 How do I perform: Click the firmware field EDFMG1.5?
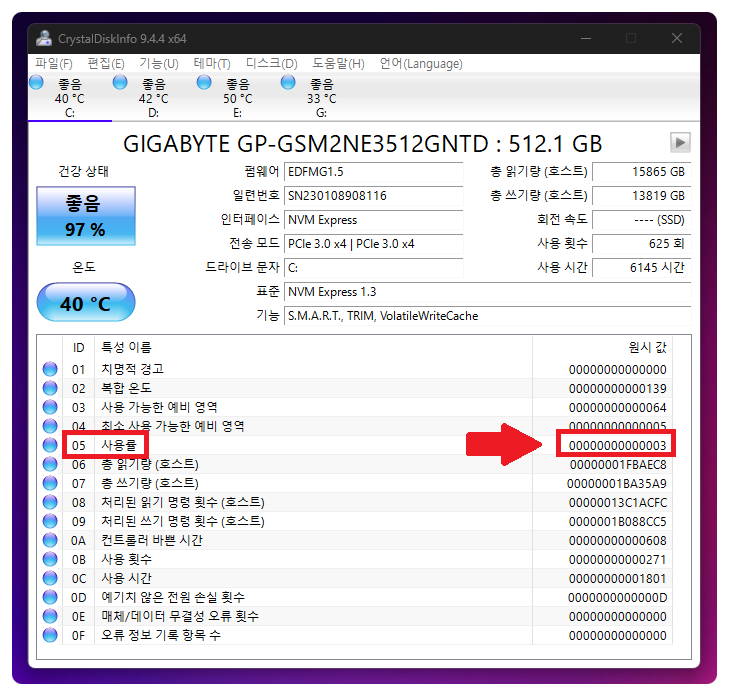373,172
